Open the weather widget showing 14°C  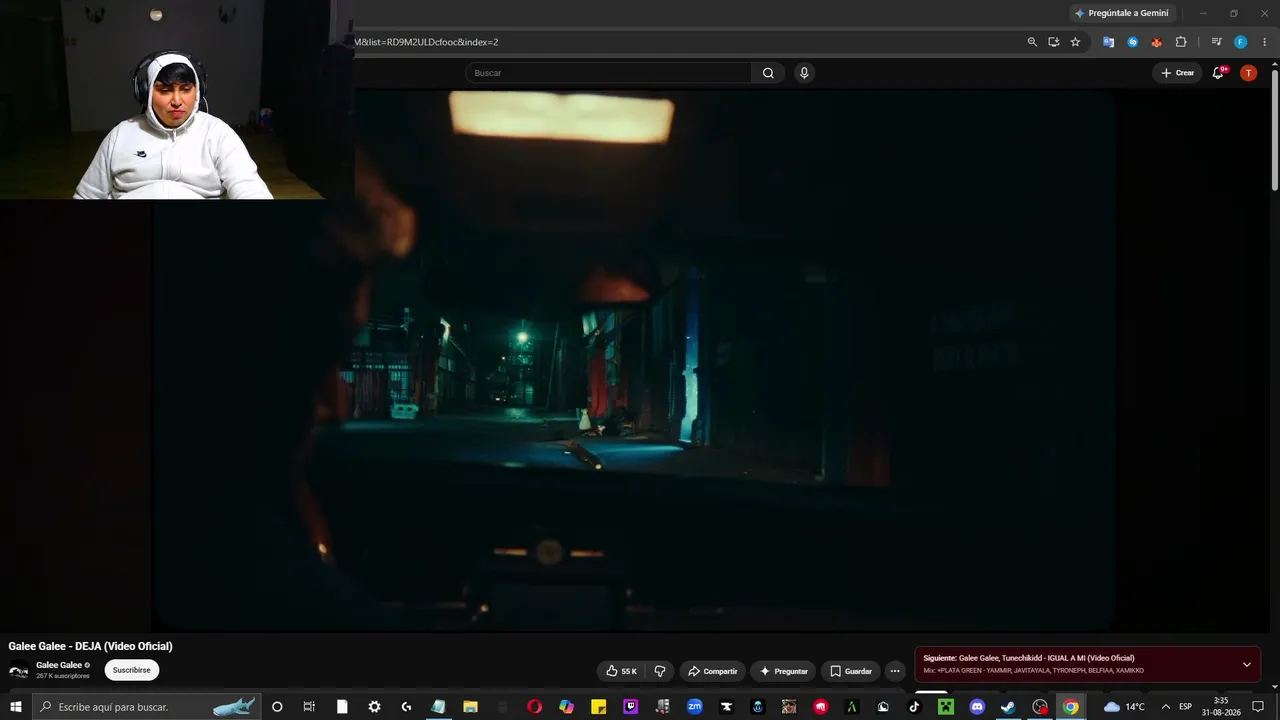coord(1124,707)
